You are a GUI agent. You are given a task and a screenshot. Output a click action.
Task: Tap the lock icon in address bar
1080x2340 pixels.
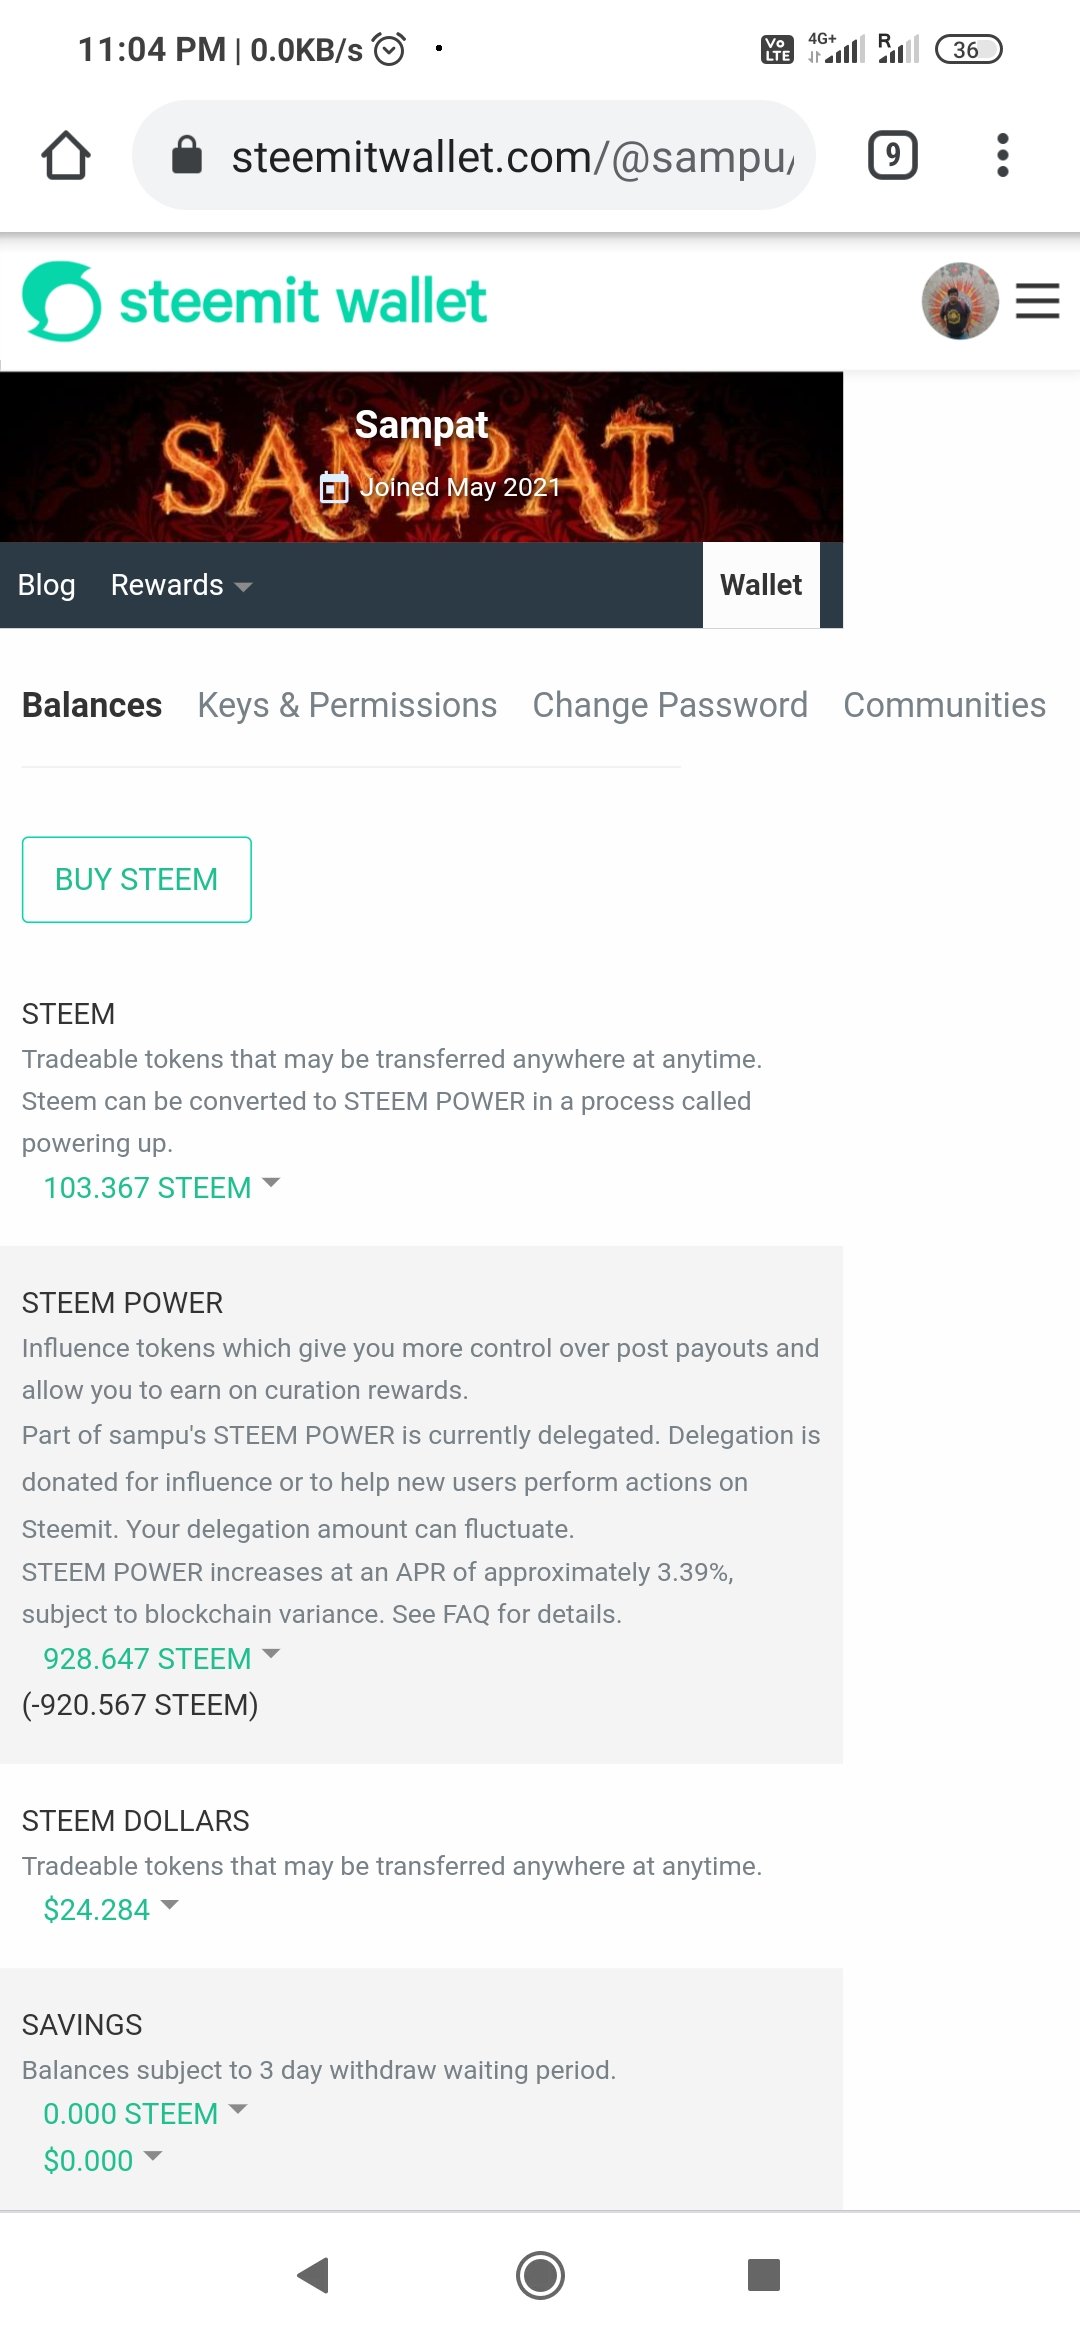[x=187, y=156]
